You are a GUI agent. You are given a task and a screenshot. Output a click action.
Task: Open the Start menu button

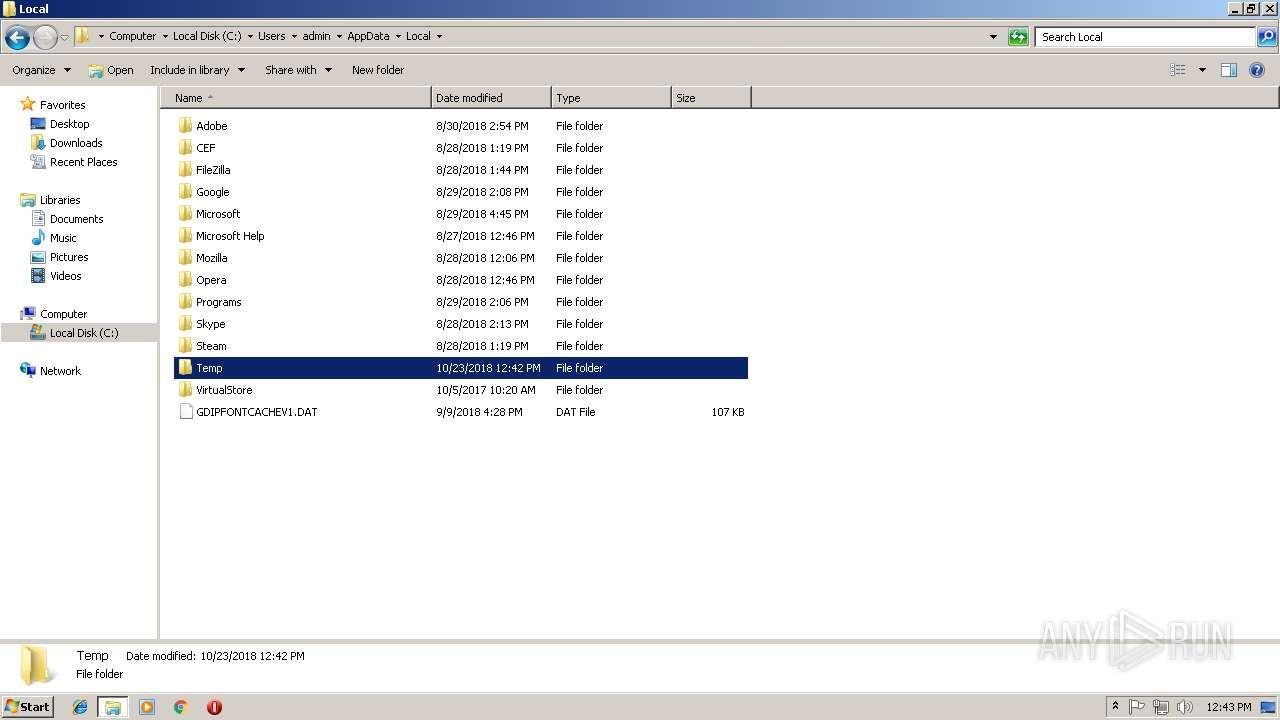click(x=27, y=707)
